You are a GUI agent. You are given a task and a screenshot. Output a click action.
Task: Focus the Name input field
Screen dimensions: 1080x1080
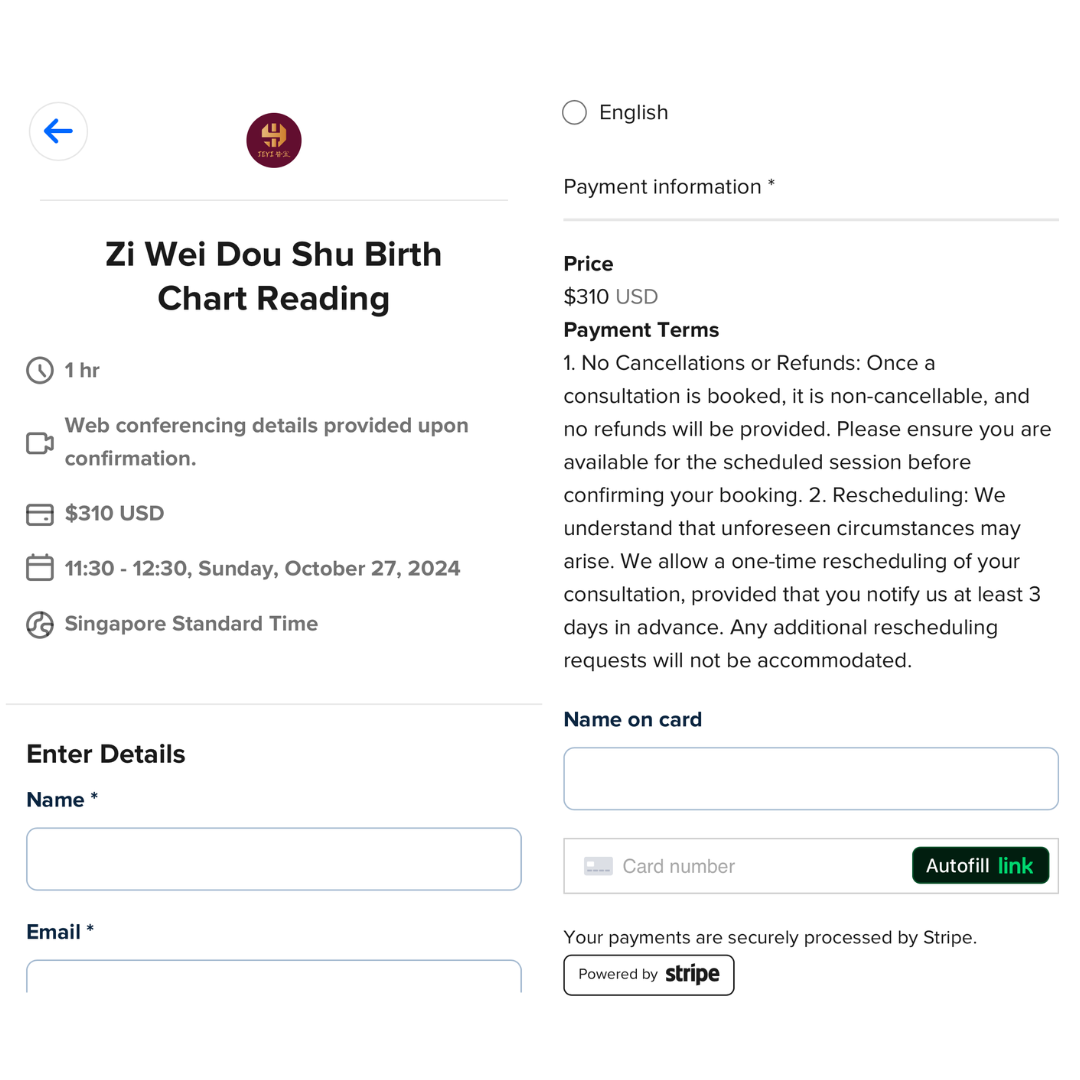click(274, 859)
